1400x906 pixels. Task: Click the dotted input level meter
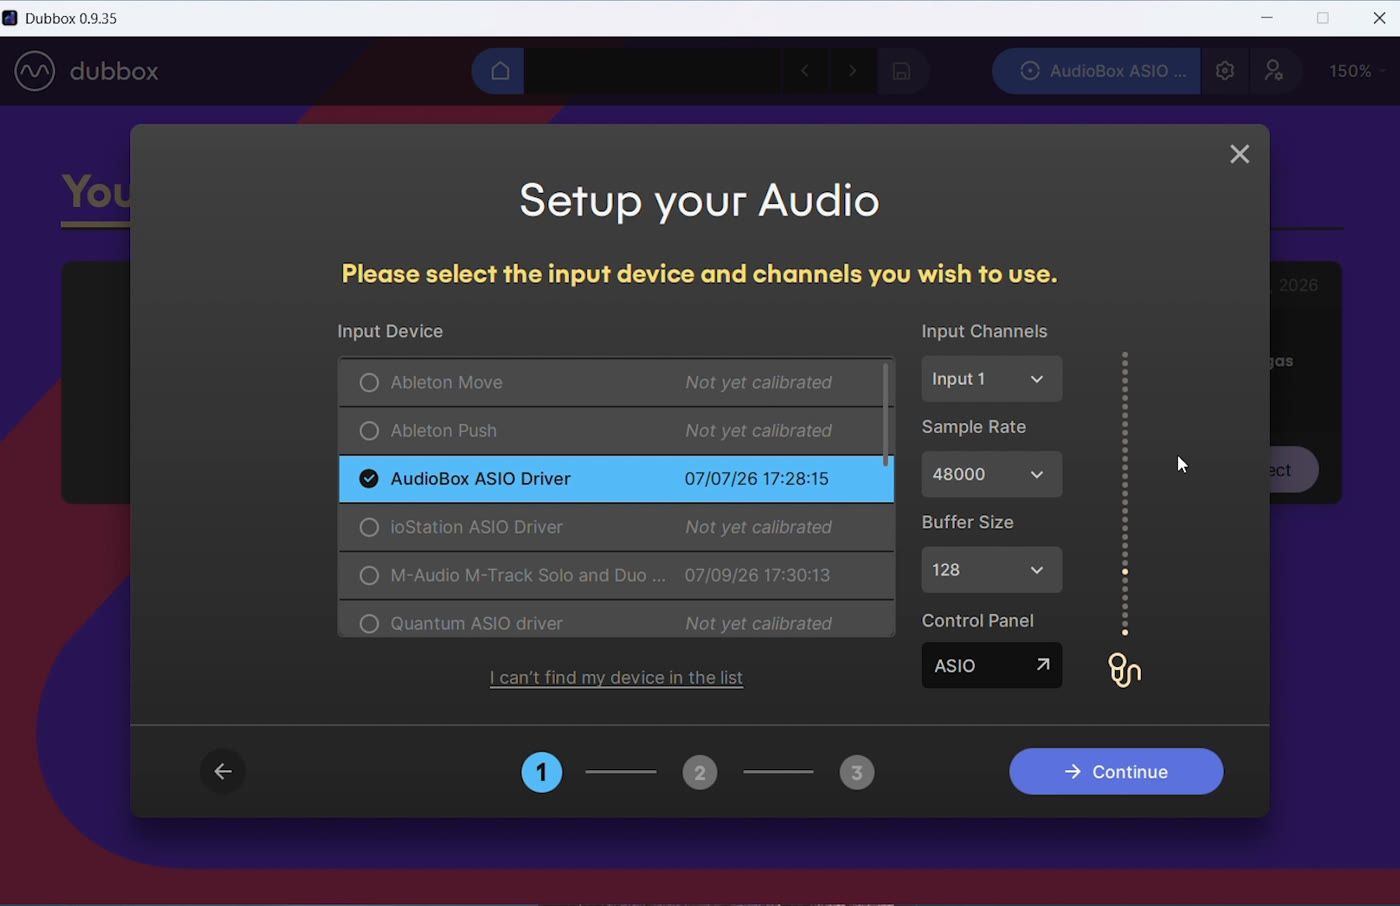click(x=1125, y=493)
